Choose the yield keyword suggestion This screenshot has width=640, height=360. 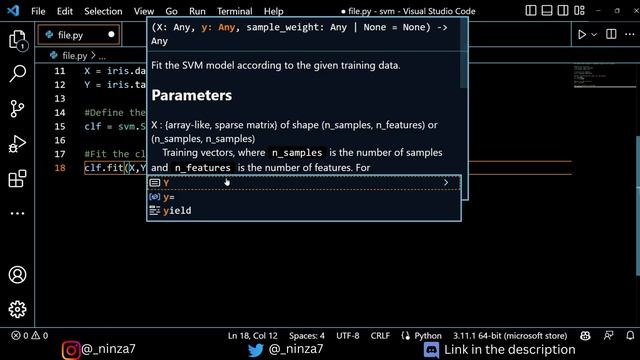coord(304,211)
